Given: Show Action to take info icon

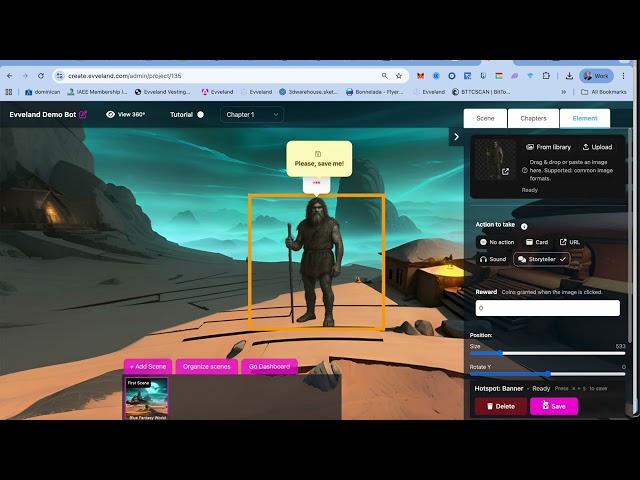Looking at the screenshot, I should pos(524,226).
